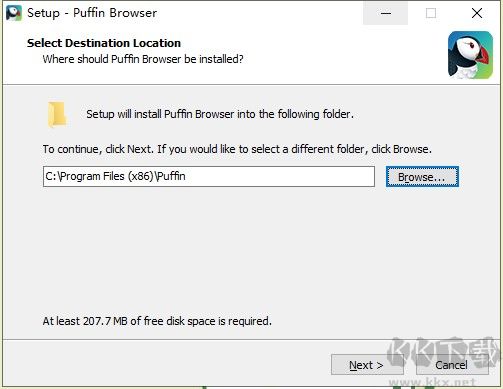Open the Browse folder dialog

point(422,177)
